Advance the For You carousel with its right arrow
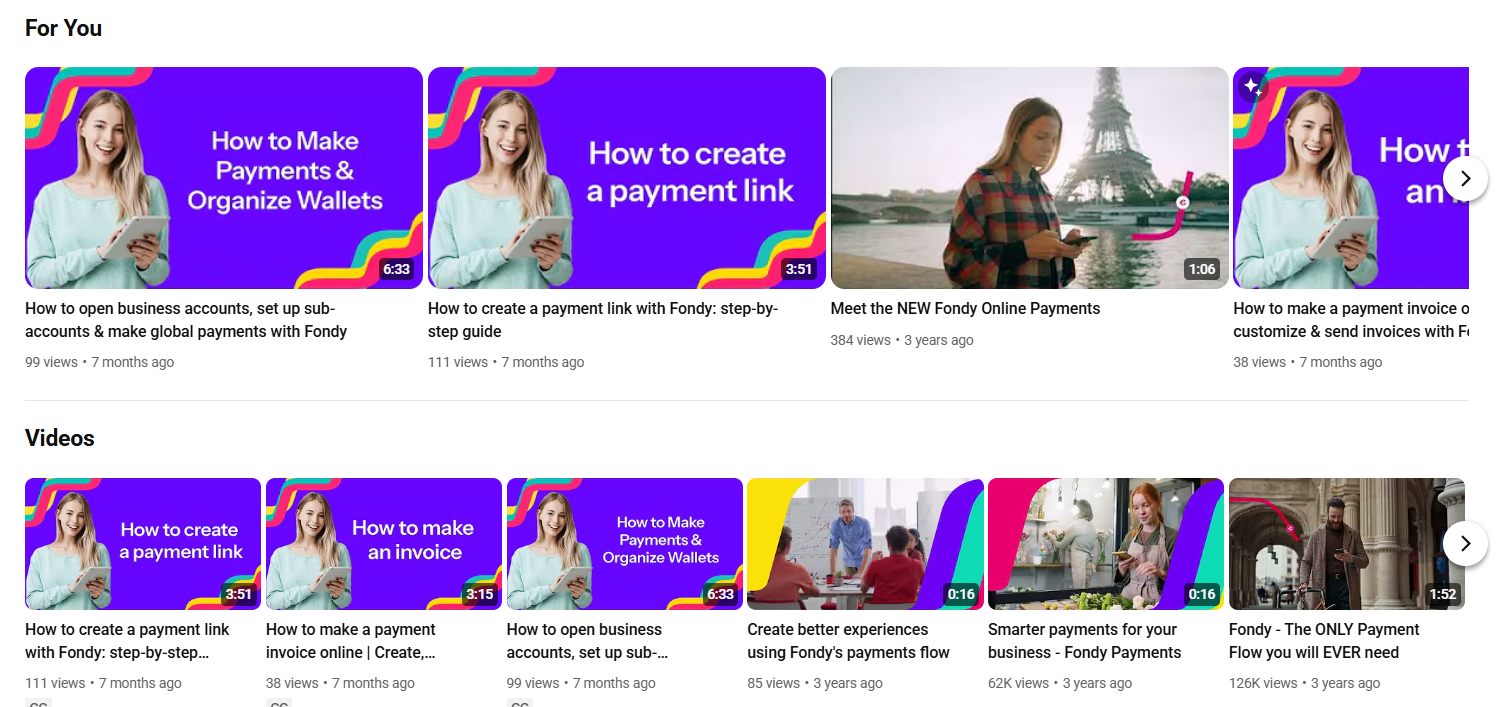 (1464, 178)
